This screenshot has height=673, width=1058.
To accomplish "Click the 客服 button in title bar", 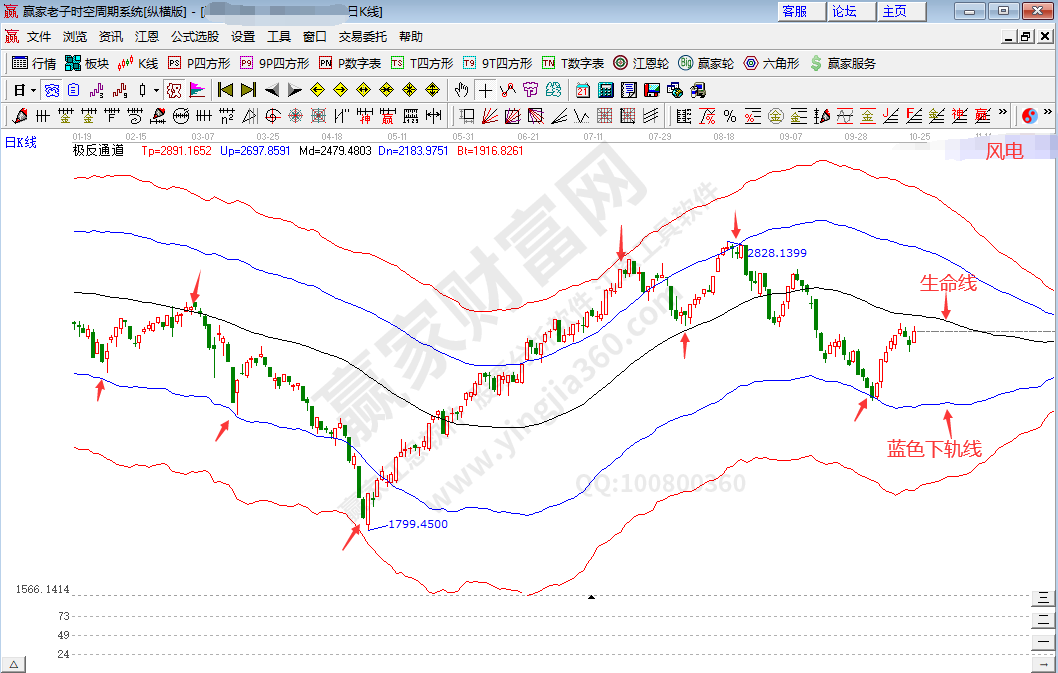I will click(795, 11).
